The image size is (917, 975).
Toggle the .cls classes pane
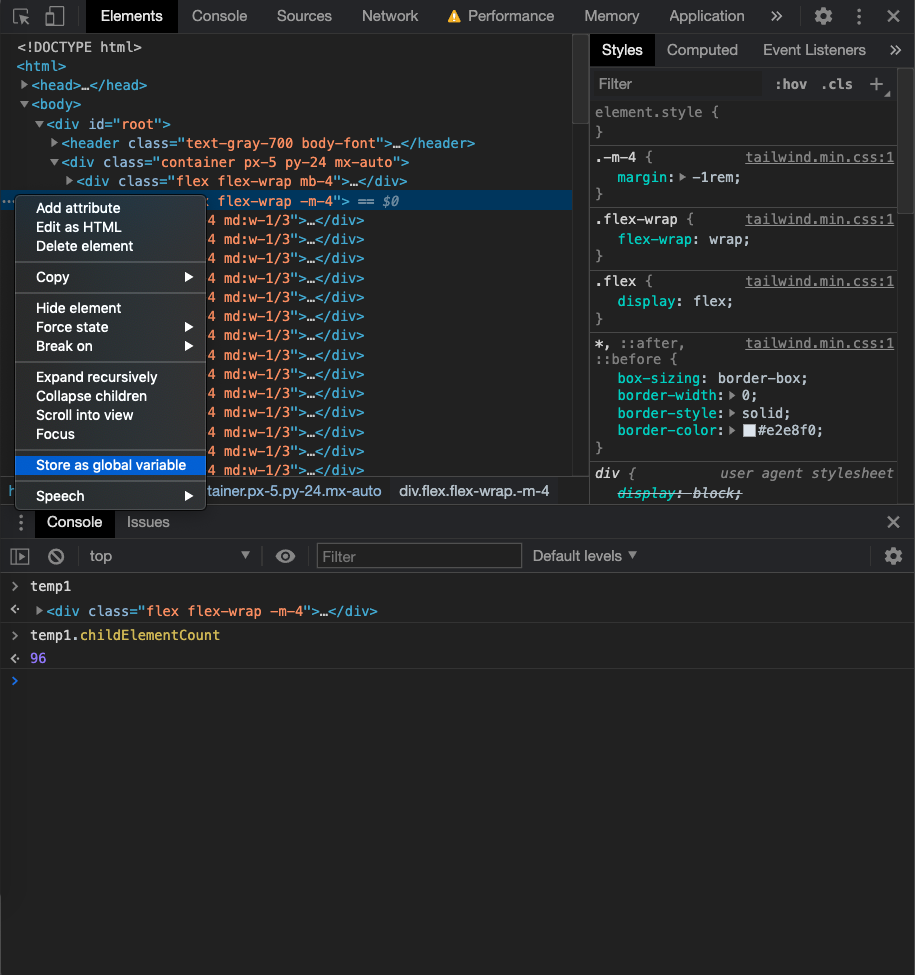coord(837,84)
